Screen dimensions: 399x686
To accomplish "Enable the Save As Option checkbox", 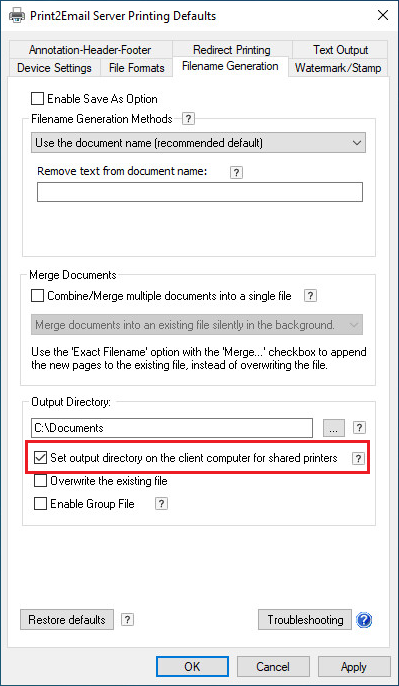I will tap(38, 99).
